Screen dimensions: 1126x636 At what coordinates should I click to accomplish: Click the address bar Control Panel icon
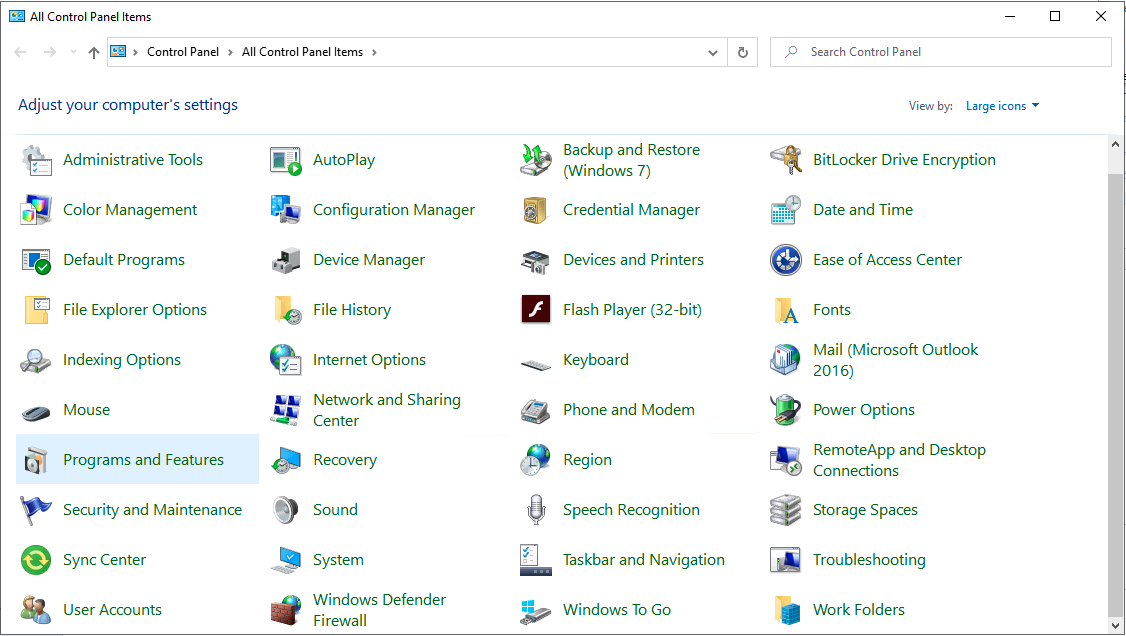point(118,52)
